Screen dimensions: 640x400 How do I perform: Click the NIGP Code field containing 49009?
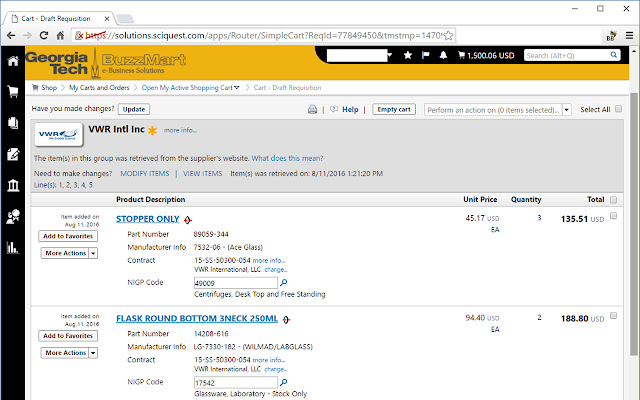(236, 283)
